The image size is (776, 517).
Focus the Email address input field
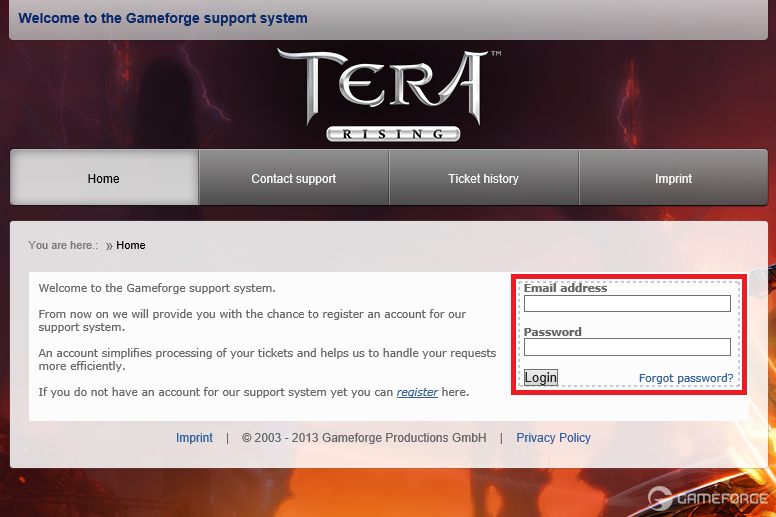click(x=627, y=304)
